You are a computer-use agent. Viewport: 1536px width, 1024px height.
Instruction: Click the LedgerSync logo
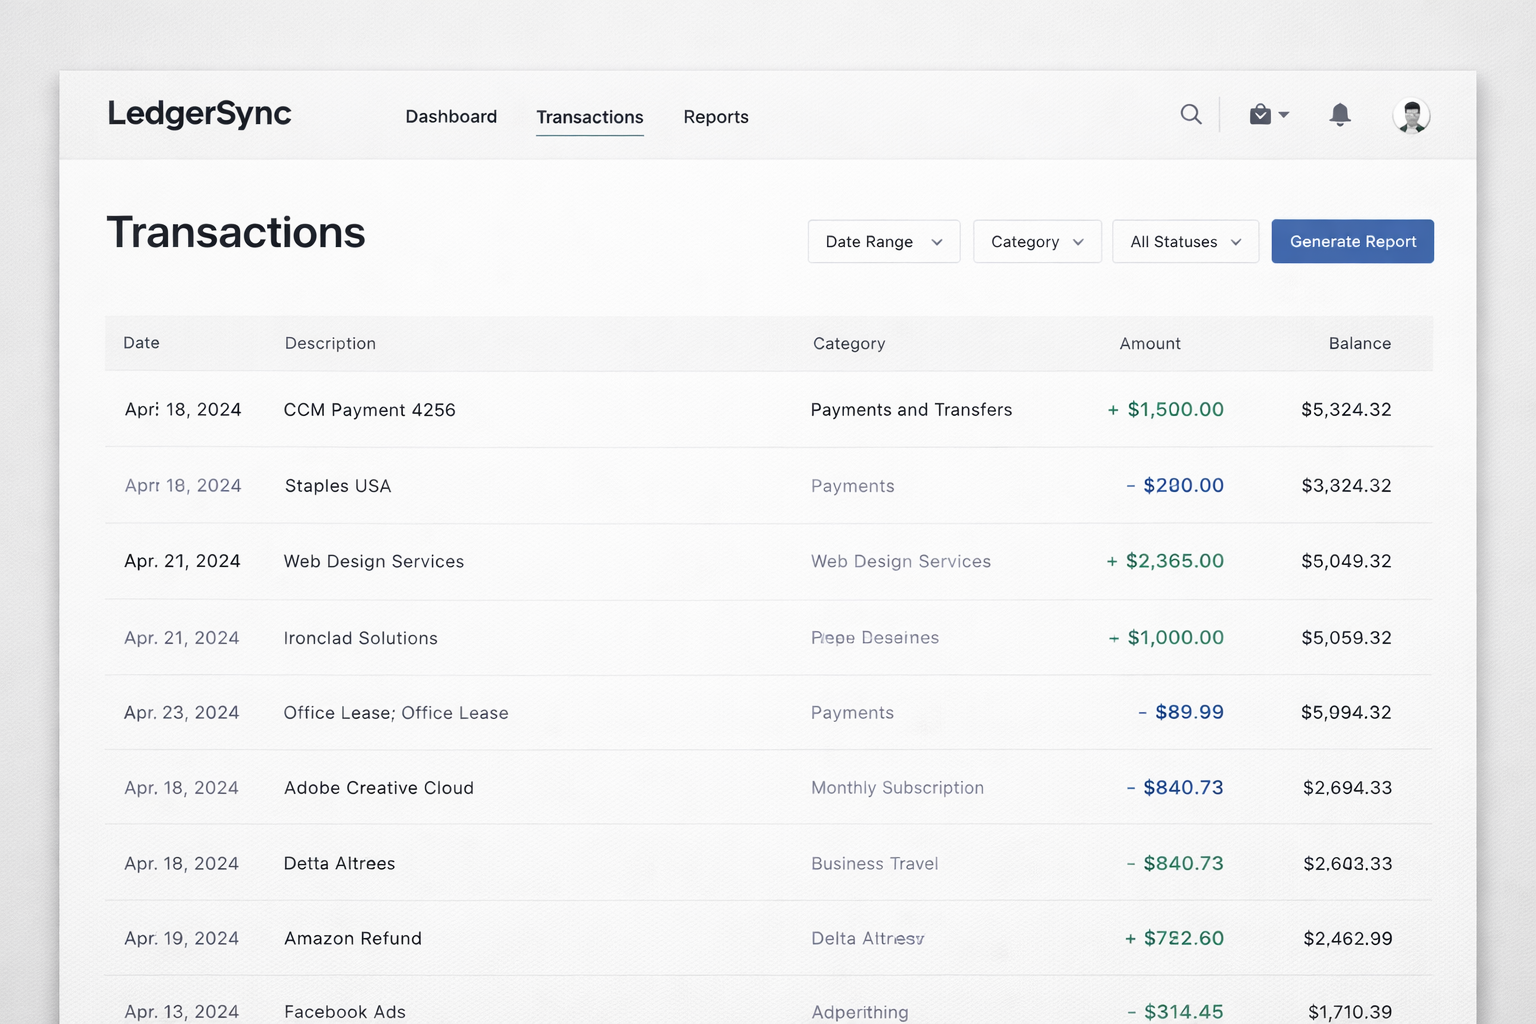199,114
